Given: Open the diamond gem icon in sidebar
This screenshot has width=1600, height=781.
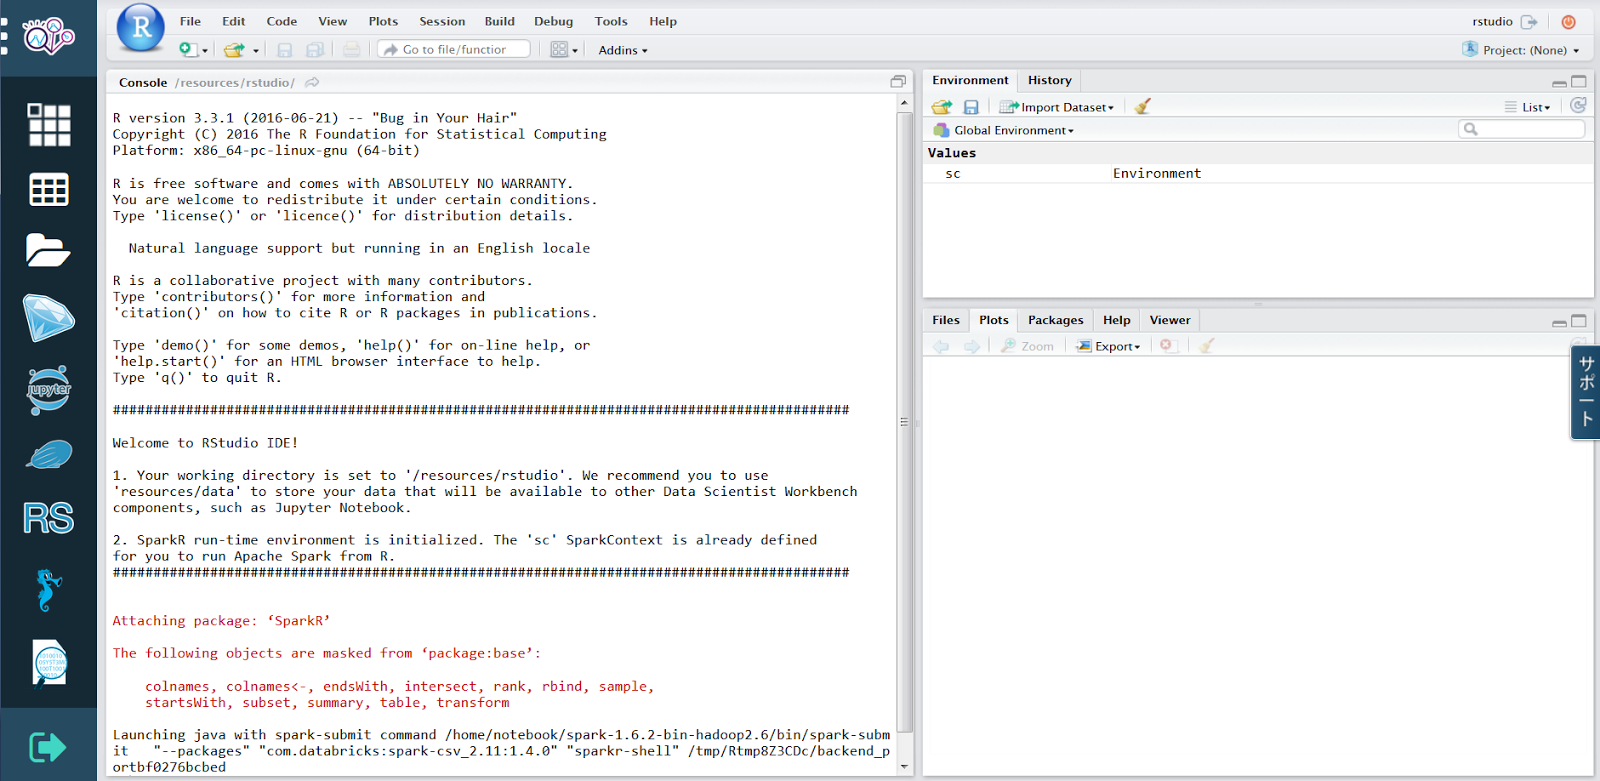Looking at the screenshot, I should pyautogui.click(x=48, y=318).
